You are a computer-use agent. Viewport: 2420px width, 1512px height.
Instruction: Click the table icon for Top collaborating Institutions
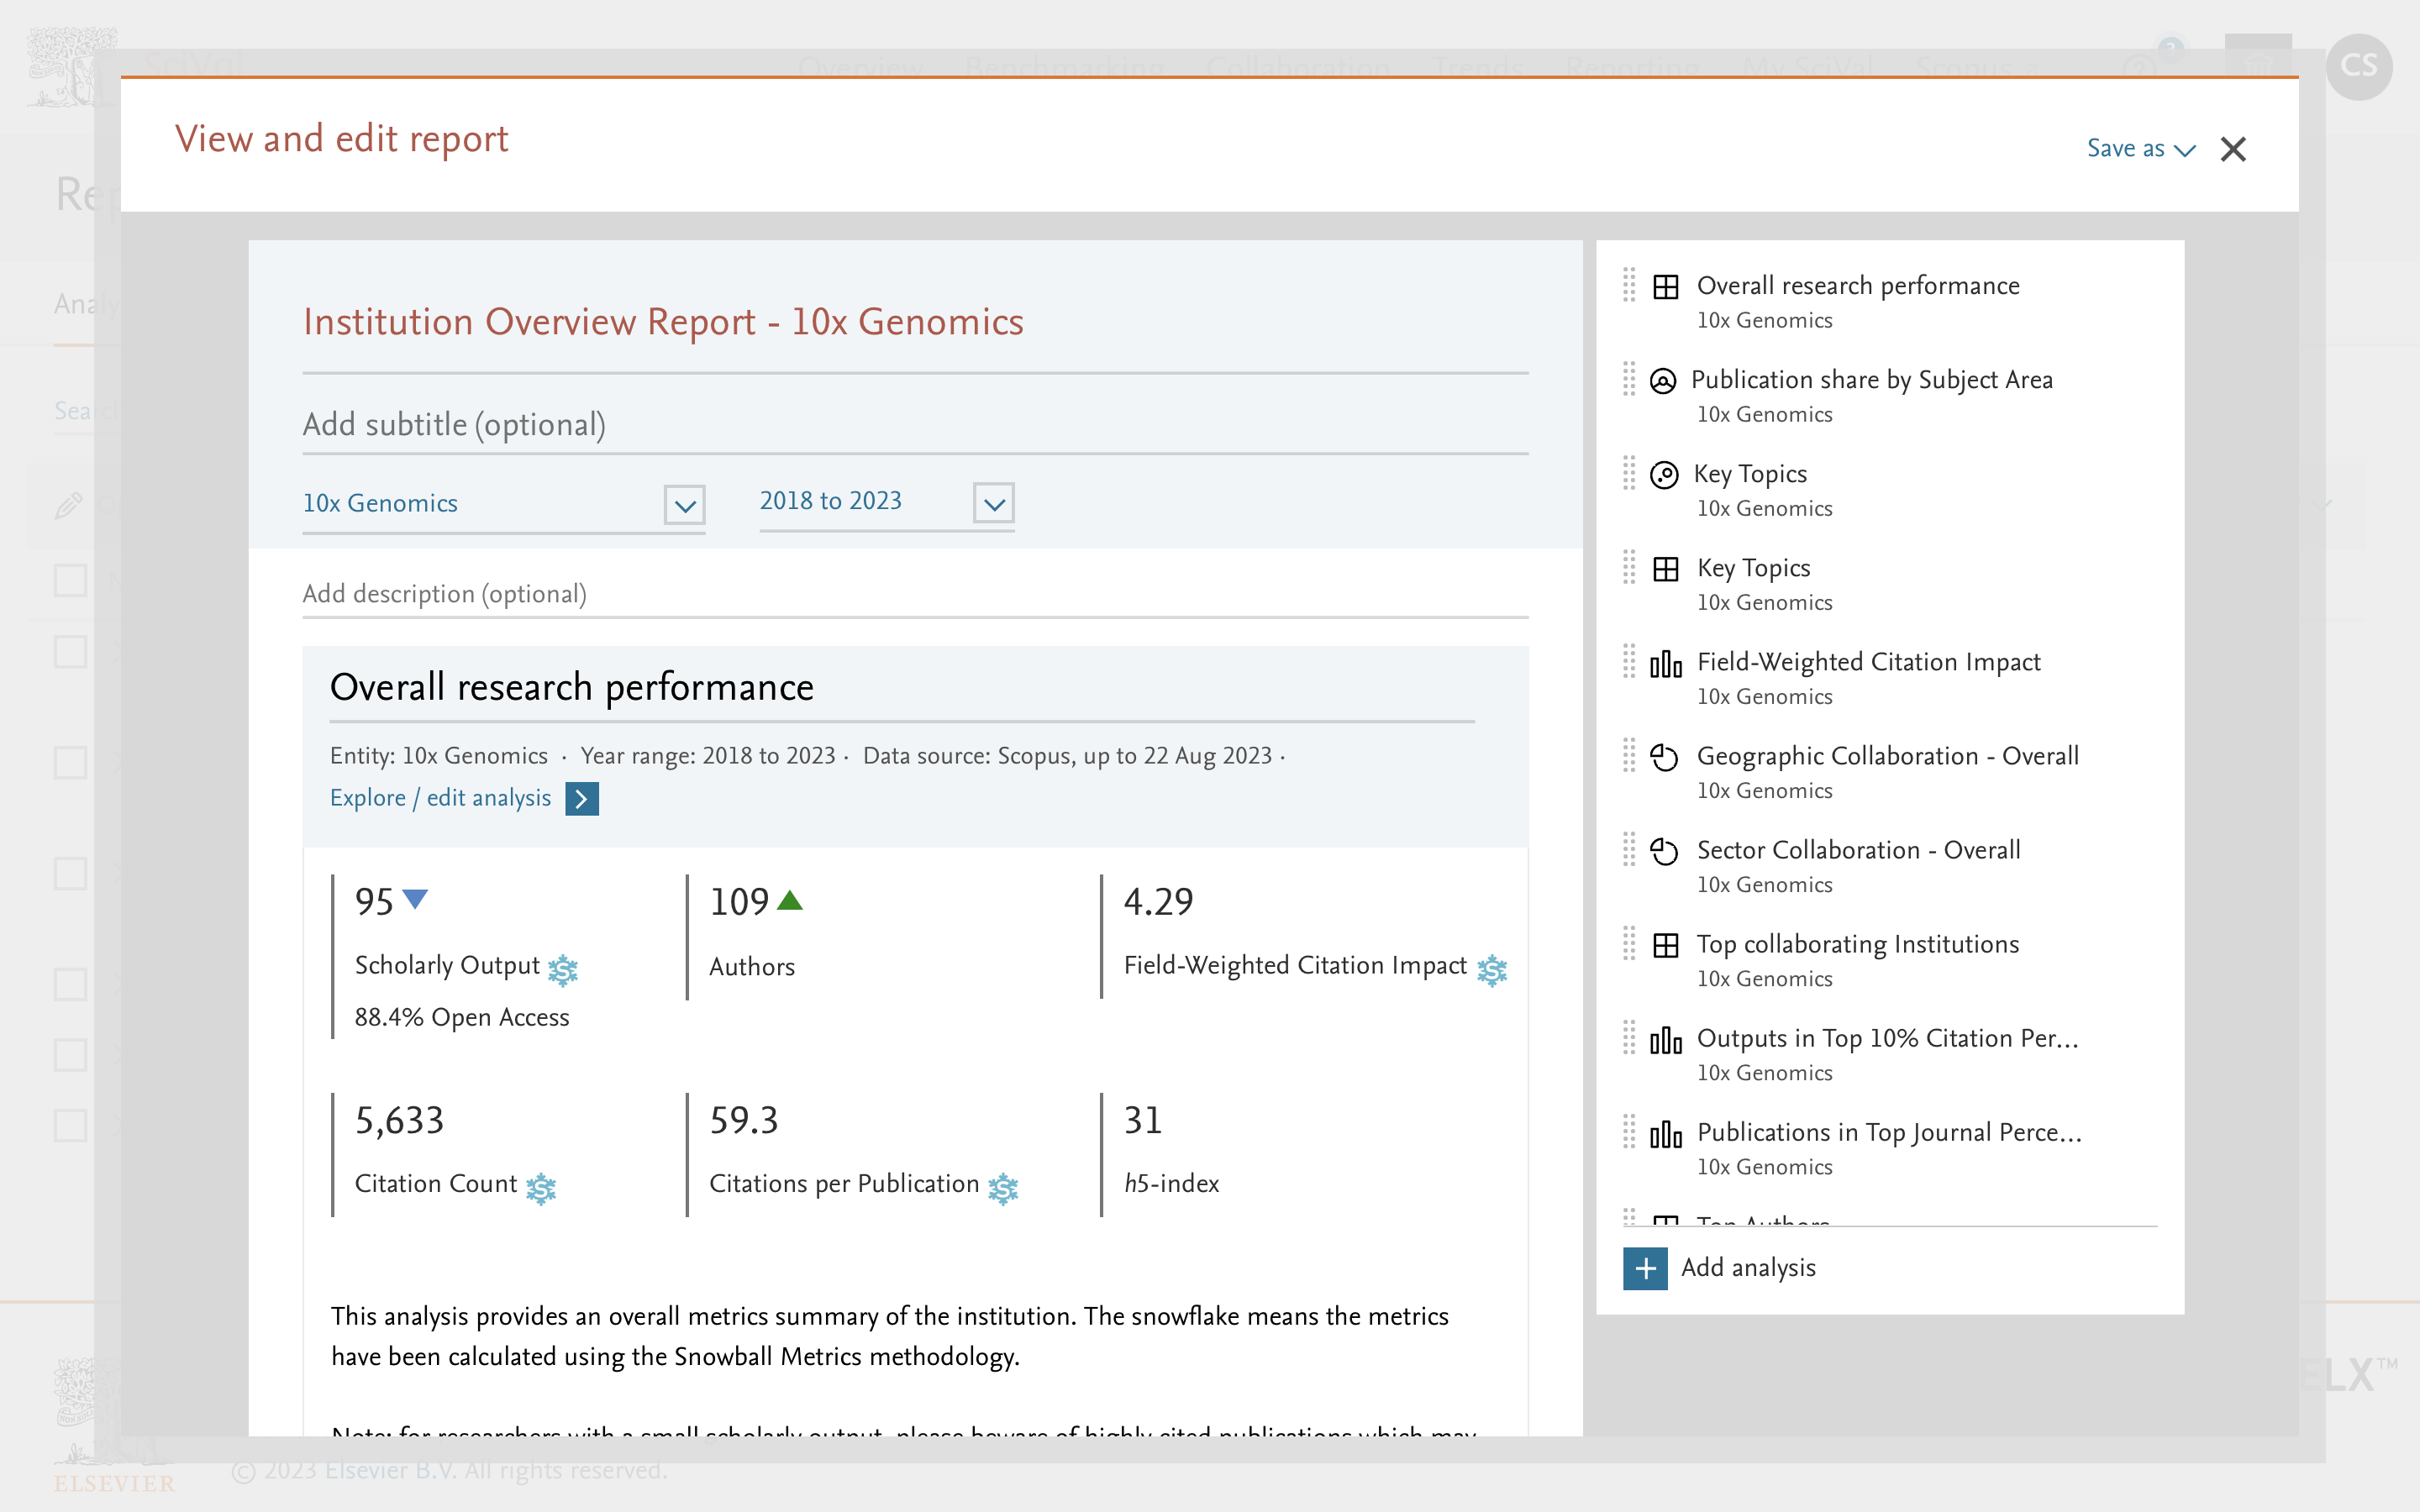1666,945
